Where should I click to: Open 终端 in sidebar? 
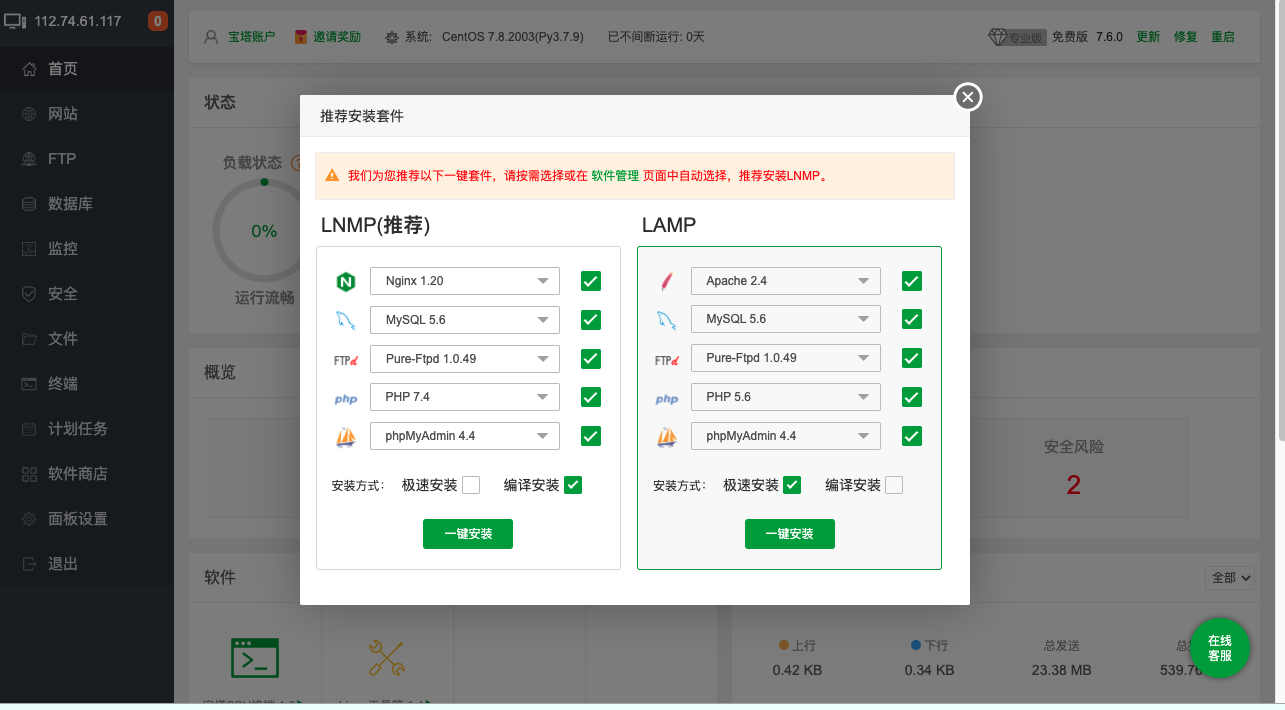tap(87, 384)
